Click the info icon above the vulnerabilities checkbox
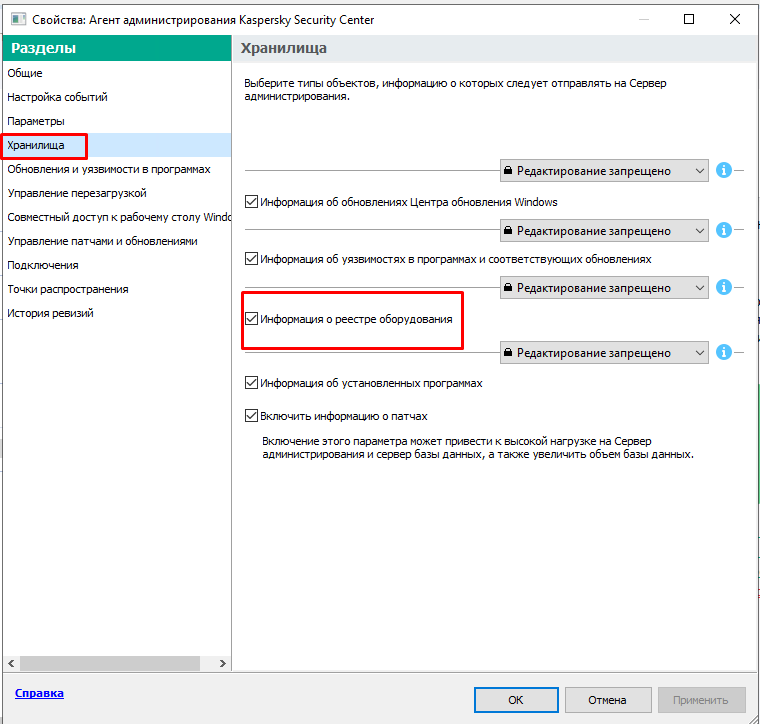Image resolution: width=760 pixels, height=724 pixels. tap(724, 230)
